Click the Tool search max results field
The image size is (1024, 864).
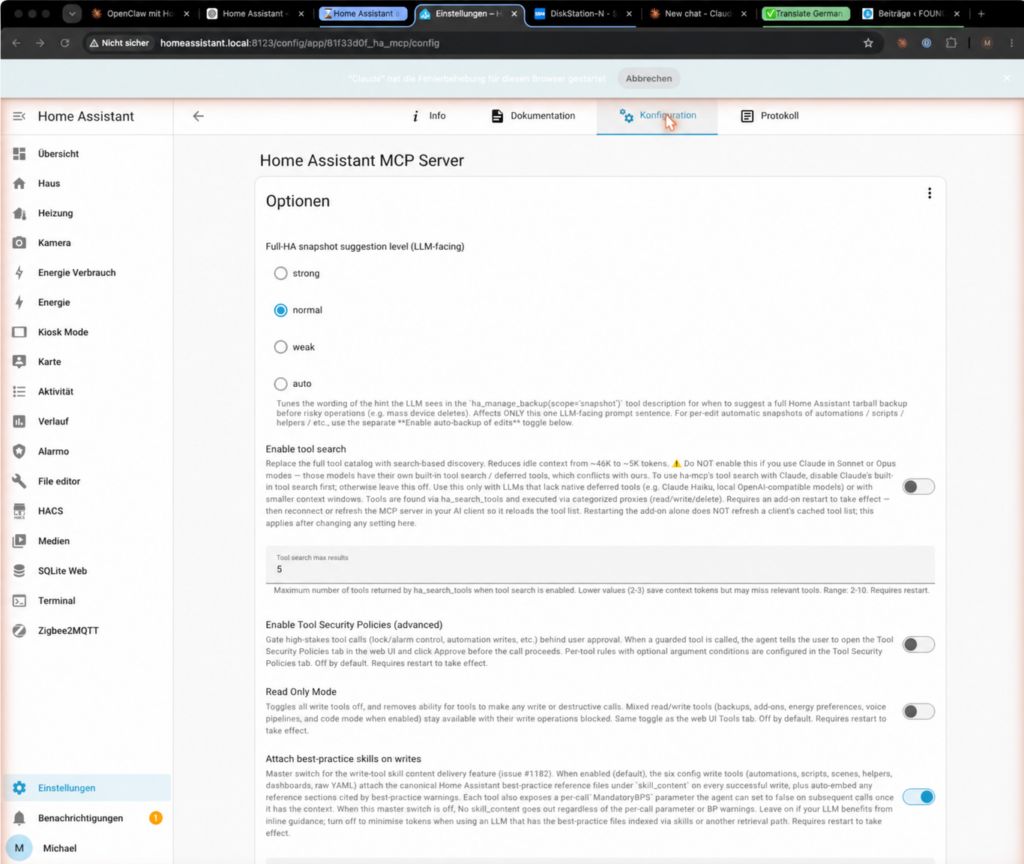click(x=600, y=564)
